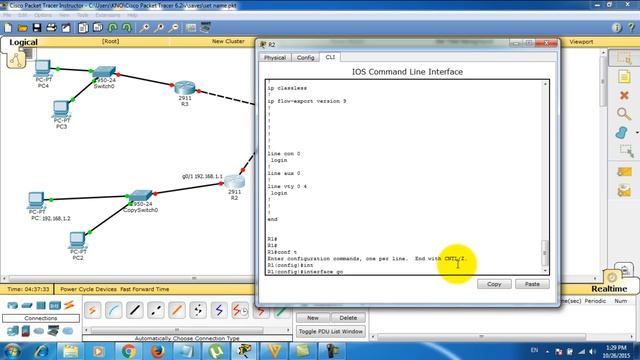Click the New file toolbar icon

click(x=8, y=28)
